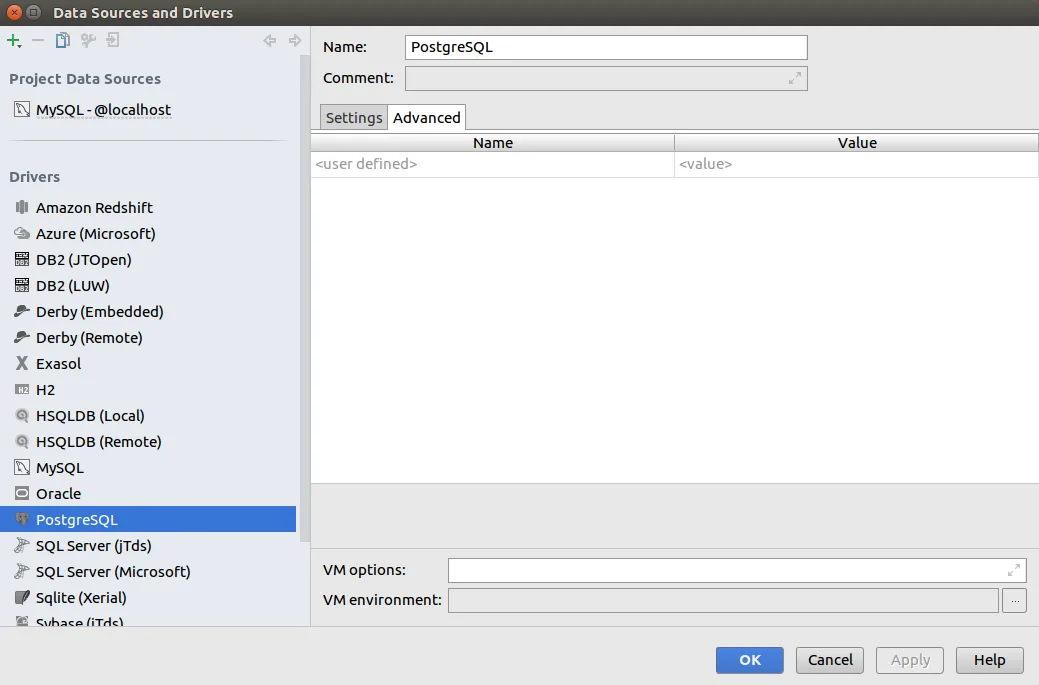This screenshot has height=685, width=1039.
Task: Click the Comment input field
Action: pos(606,78)
